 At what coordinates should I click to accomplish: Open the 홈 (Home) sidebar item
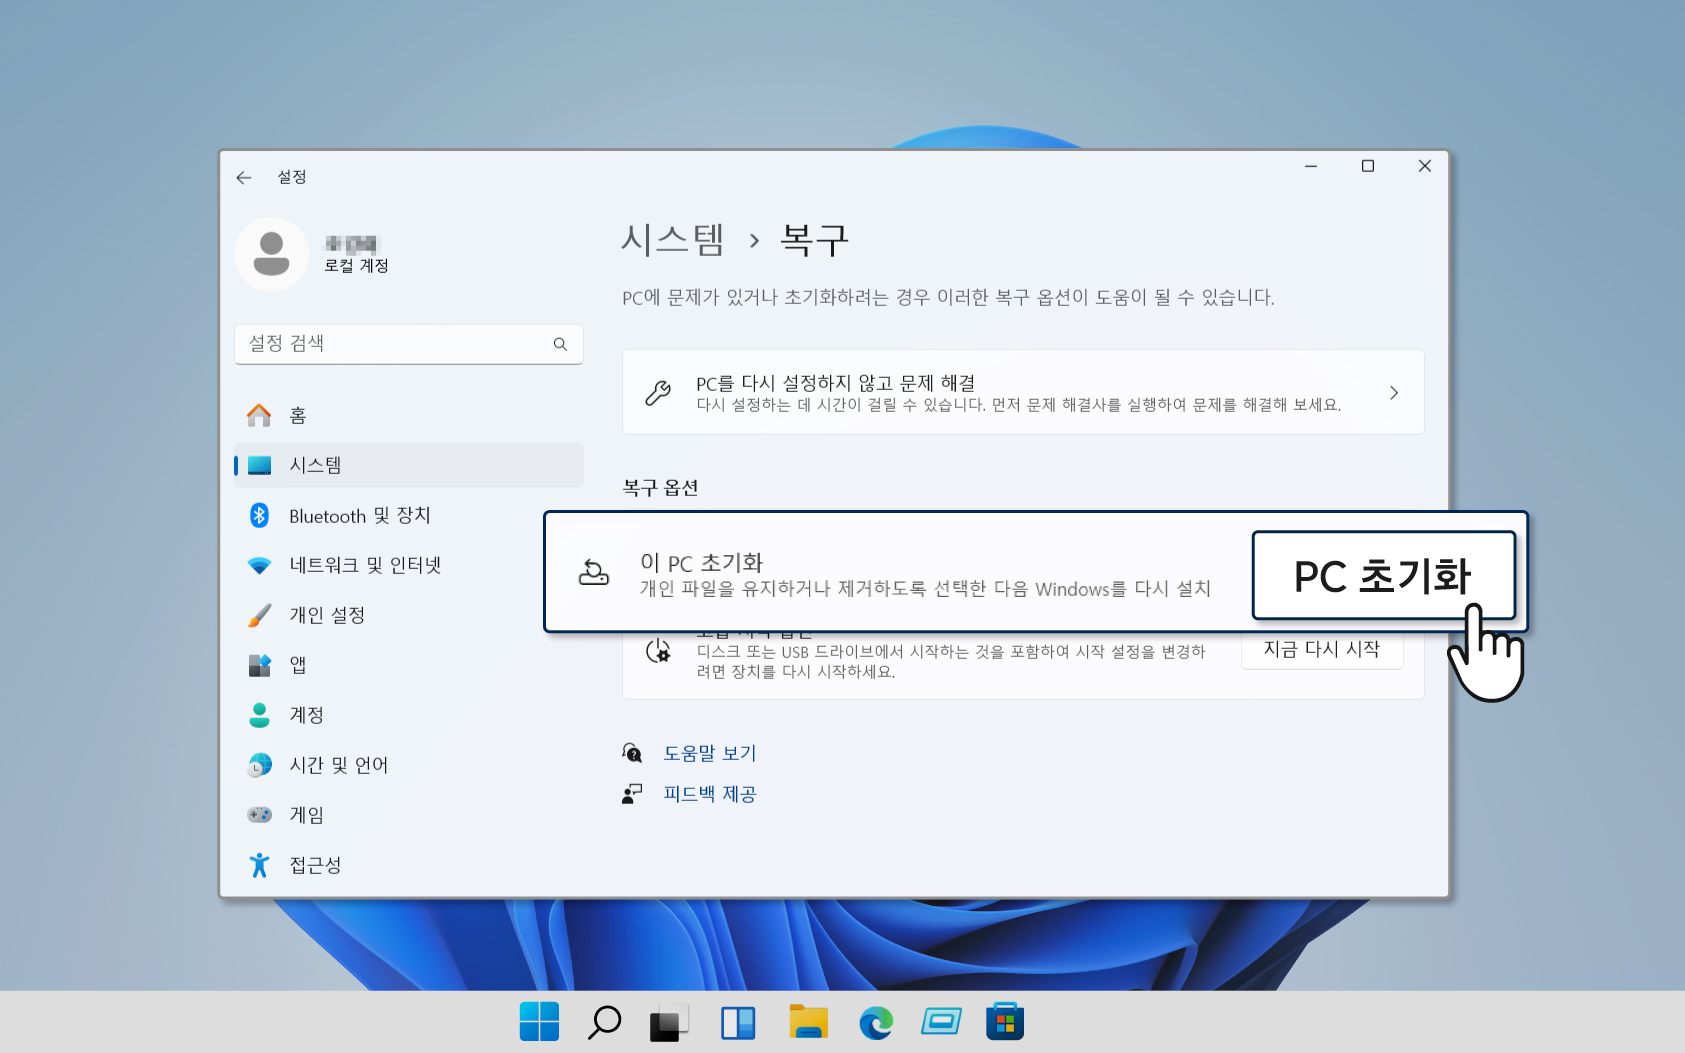pyautogui.click(x=297, y=415)
